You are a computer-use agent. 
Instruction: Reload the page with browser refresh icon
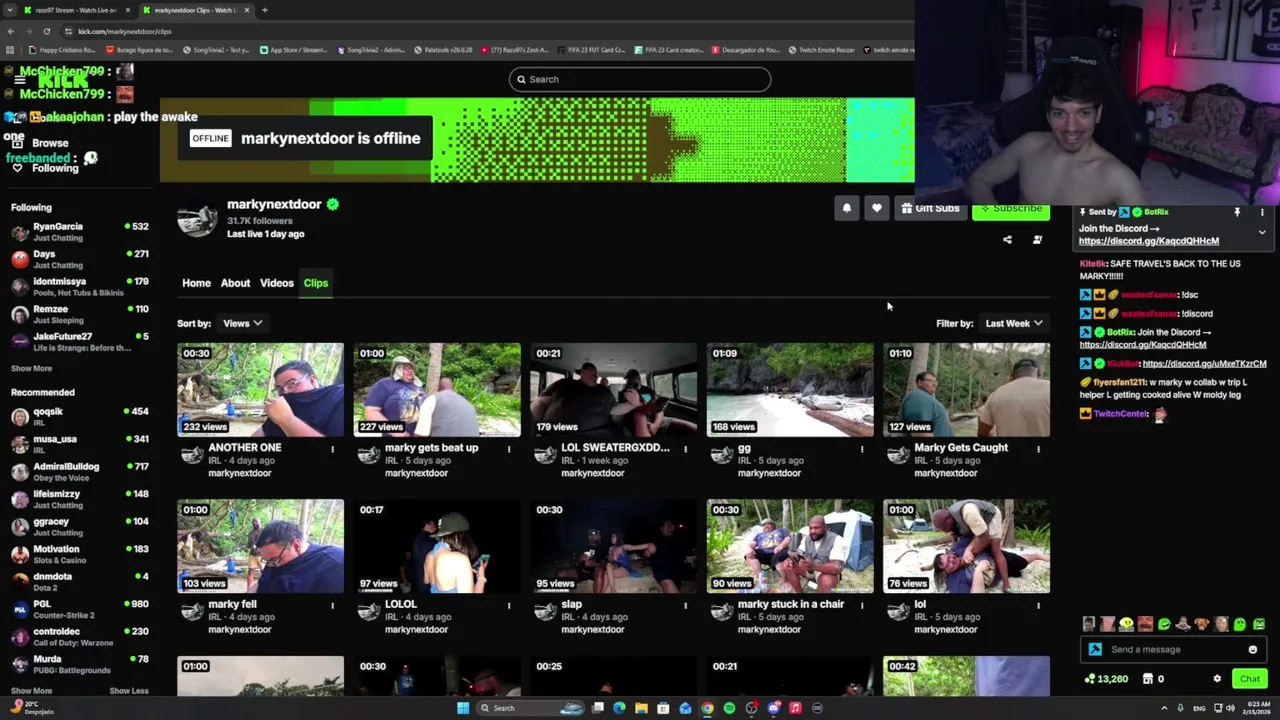(46, 31)
